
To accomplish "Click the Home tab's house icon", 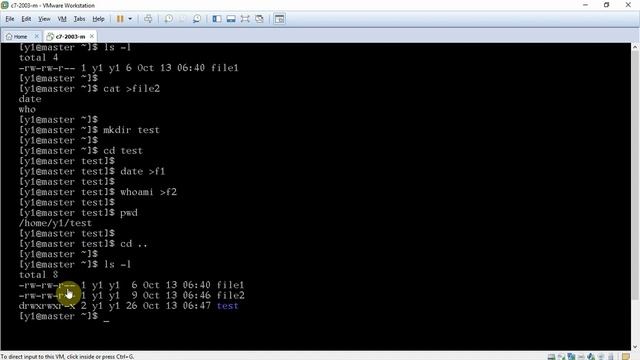I will click(9, 36).
